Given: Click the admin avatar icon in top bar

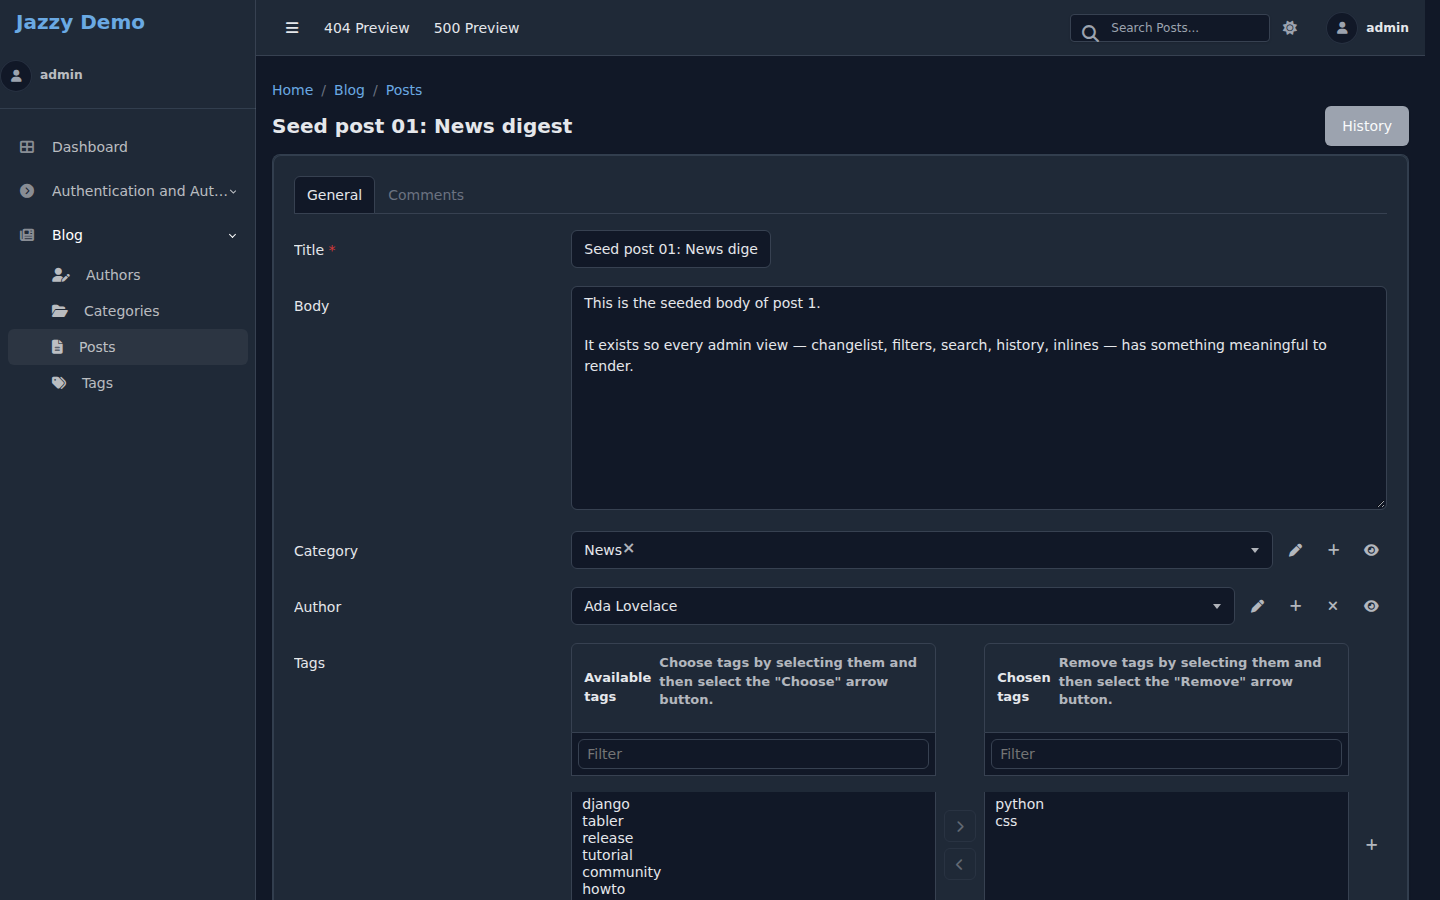Looking at the screenshot, I should coord(1342,28).
